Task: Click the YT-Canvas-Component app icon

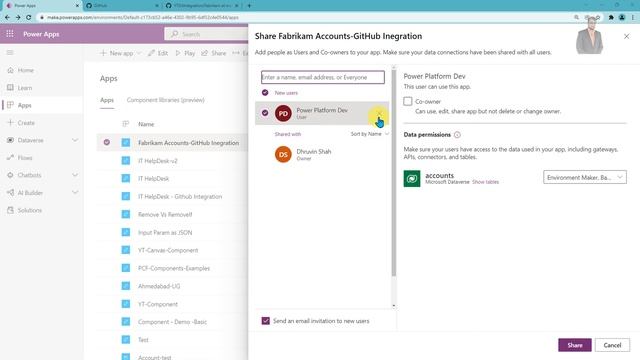Action: pos(126,250)
